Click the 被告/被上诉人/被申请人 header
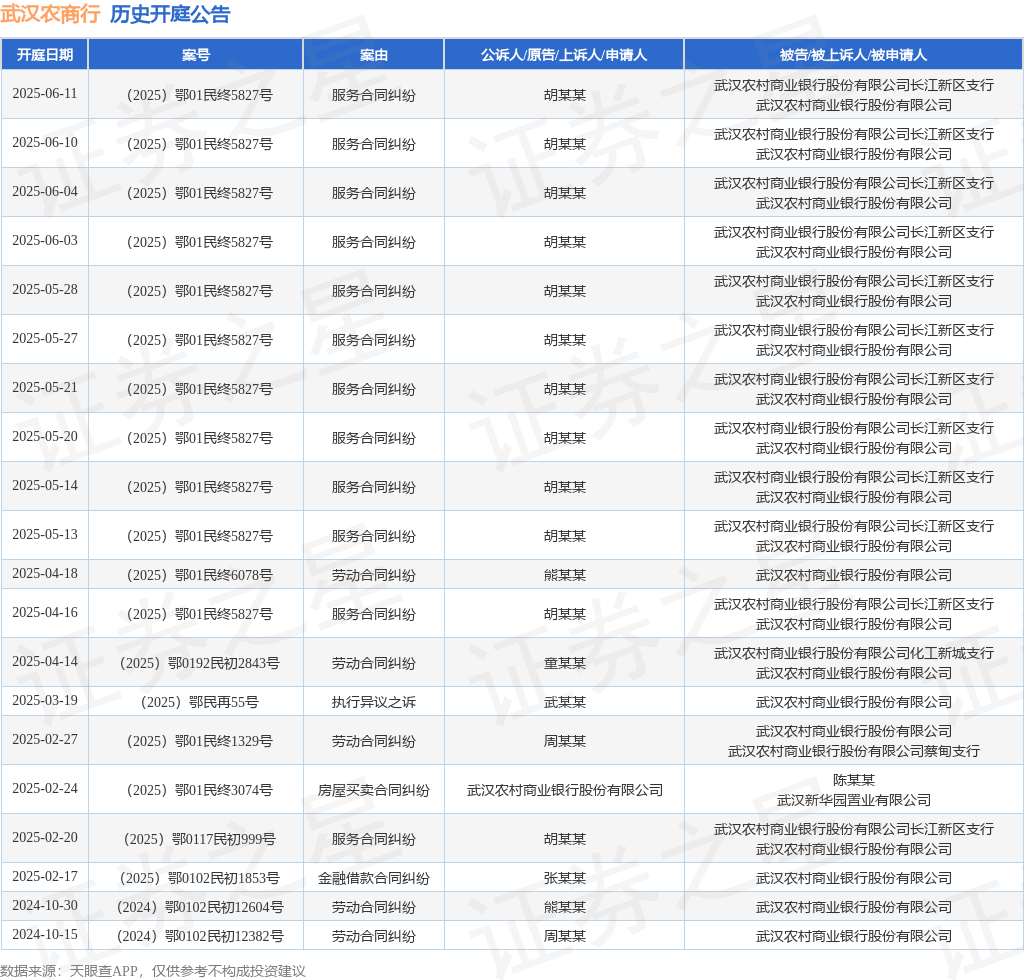Image resolution: width=1024 pixels, height=980 pixels. click(x=853, y=55)
